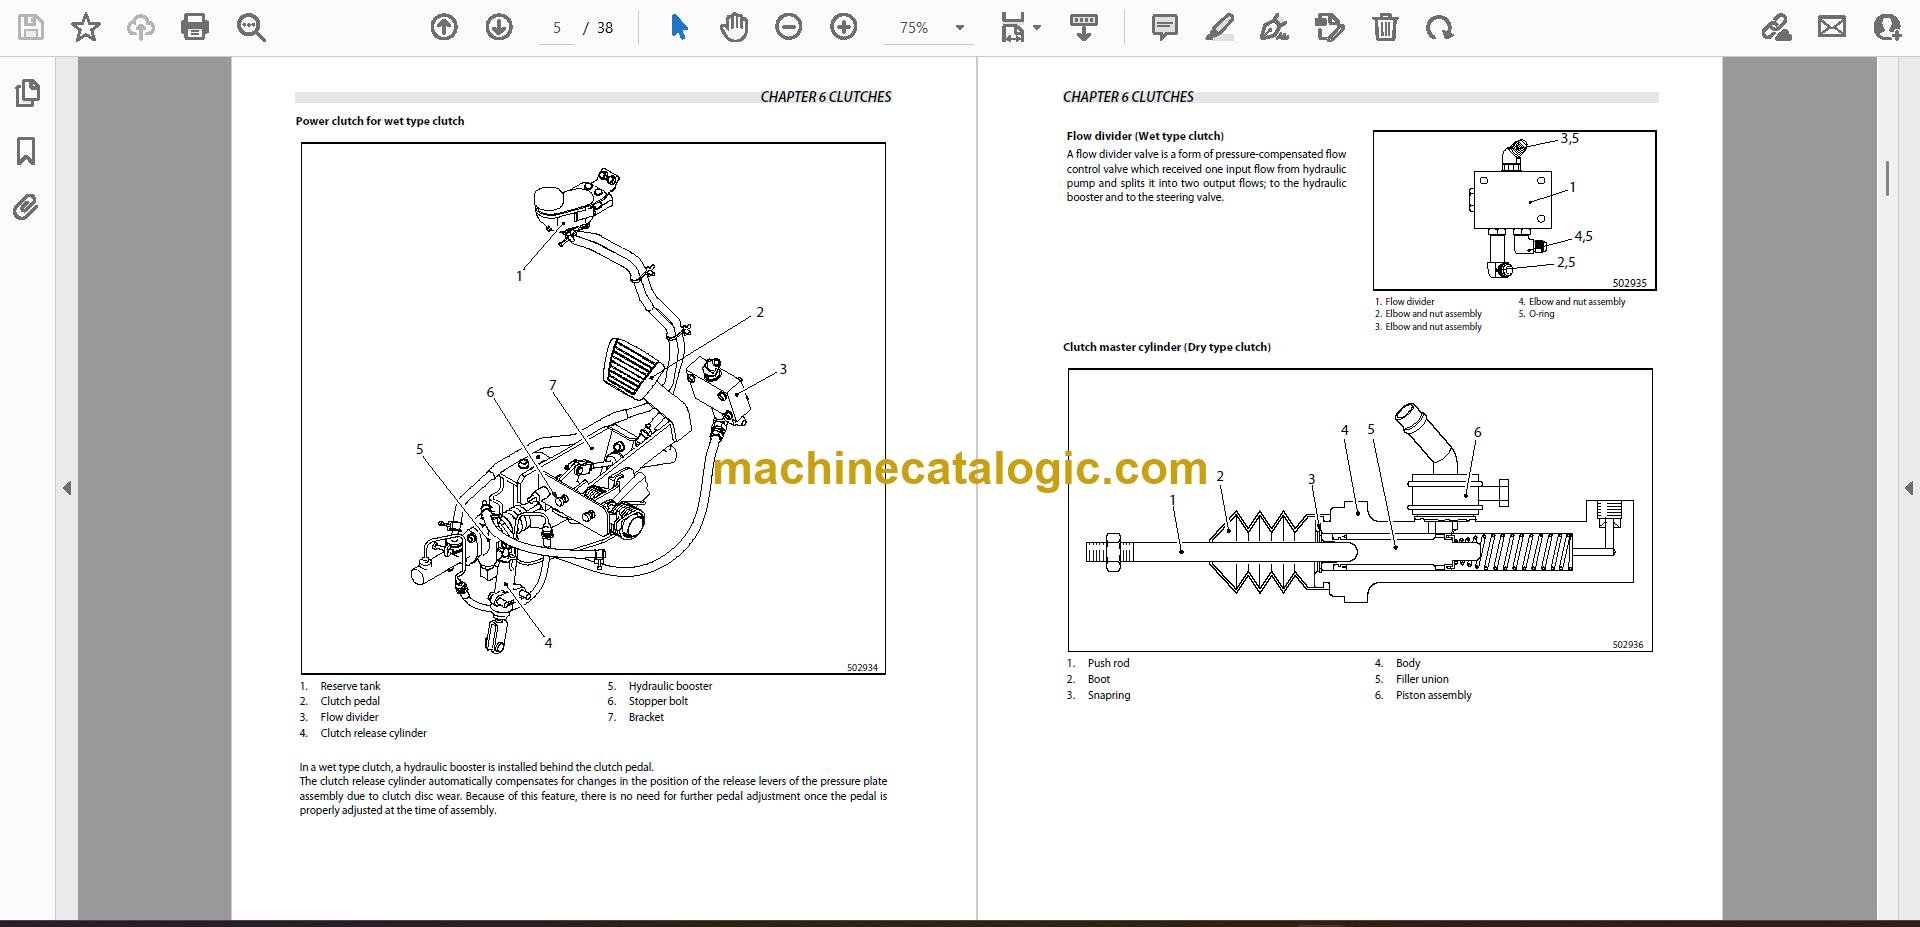Open the bookmarks side panel
The height and width of the screenshot is (927, 1920).
click(x=27, y=151)
